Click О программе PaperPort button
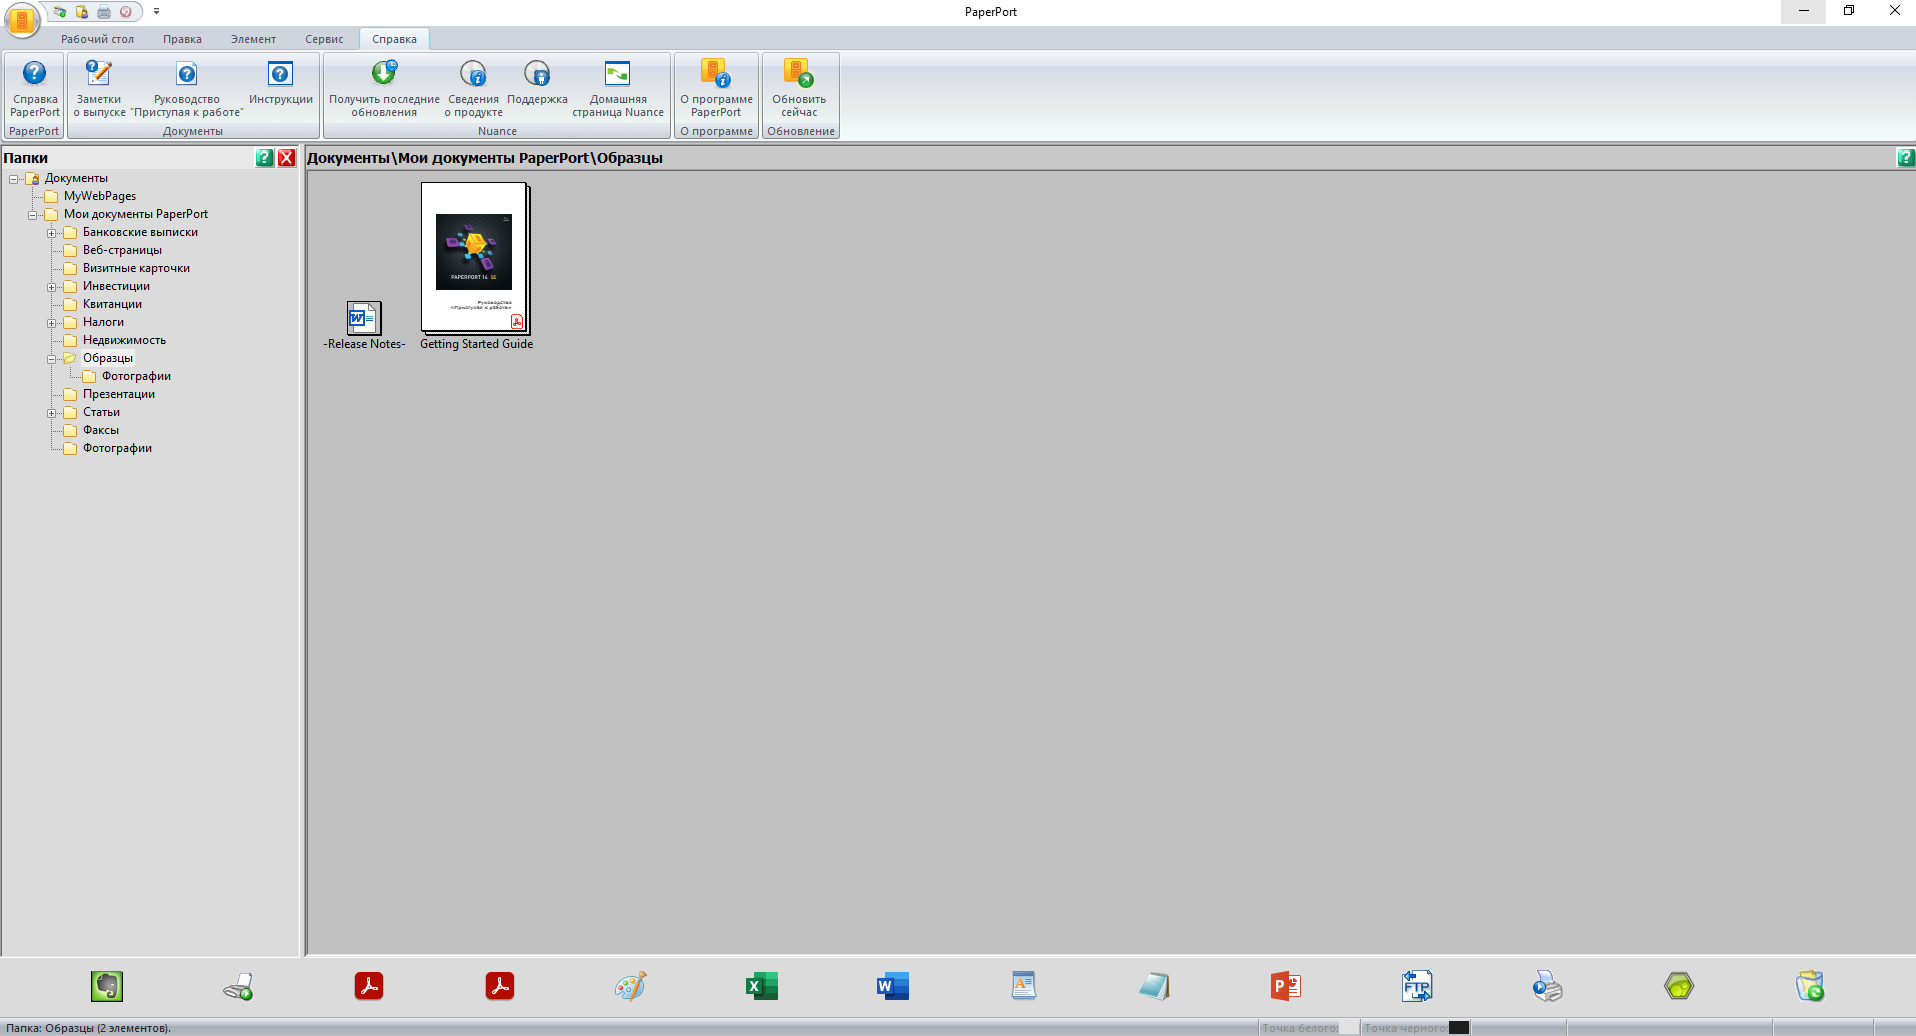 pyautogui.click(x=716, y=89)
